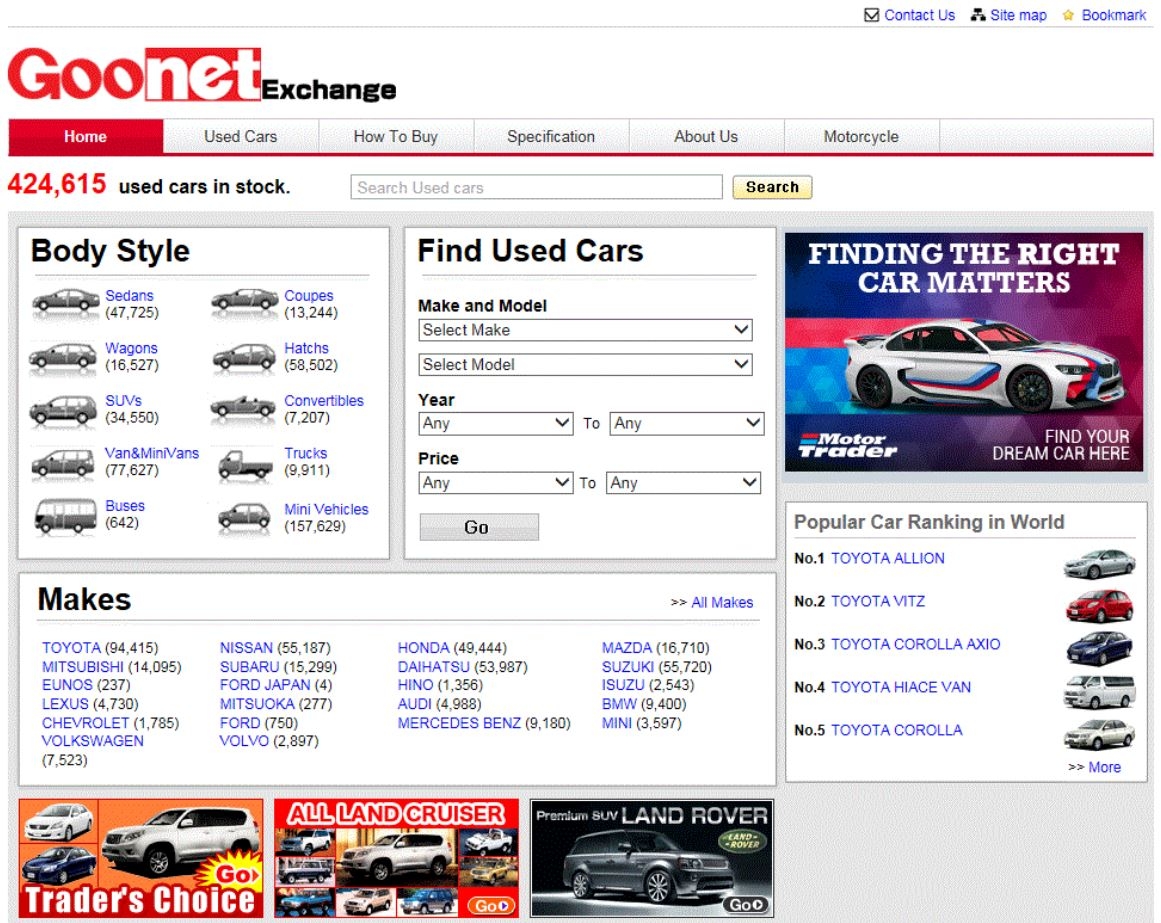
Task: Focus the Search Used cars field
Action: pyautogui.click(x=537, y=187)
